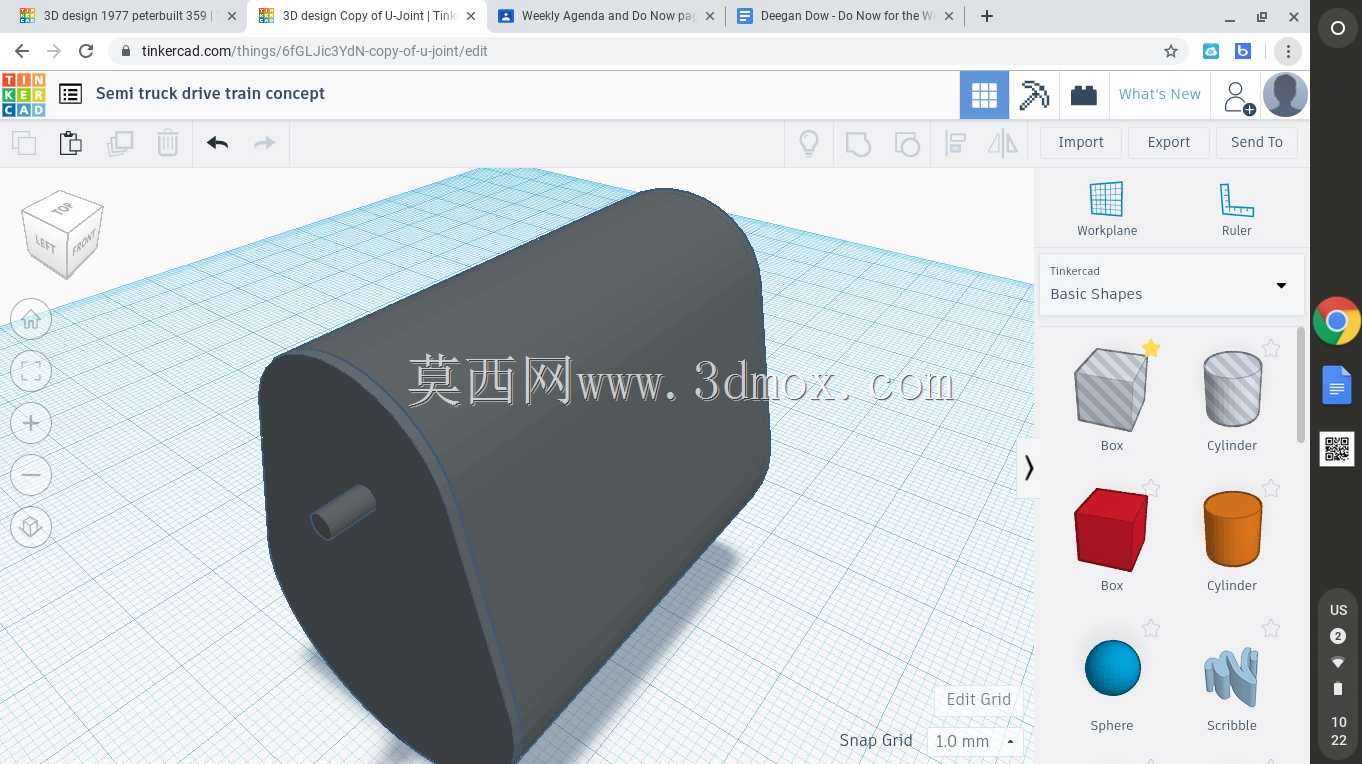1362x764 pixels.
Task: Collapse the shapes panel with chevron
Action: tap(1028, 467)
